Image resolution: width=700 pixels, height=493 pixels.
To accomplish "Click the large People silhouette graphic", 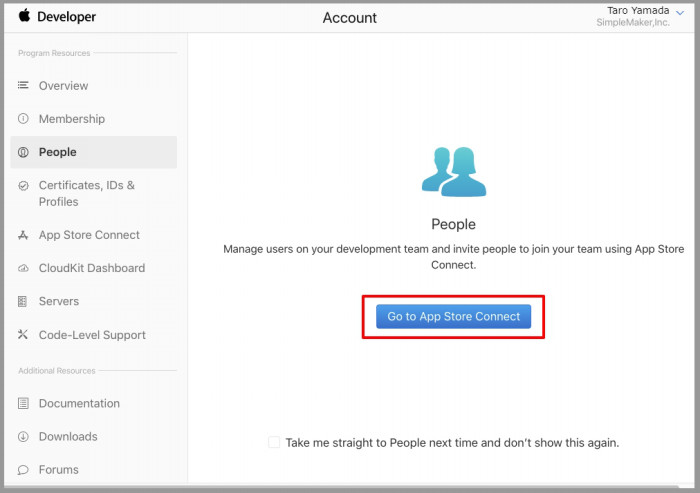I will (454, 171).
